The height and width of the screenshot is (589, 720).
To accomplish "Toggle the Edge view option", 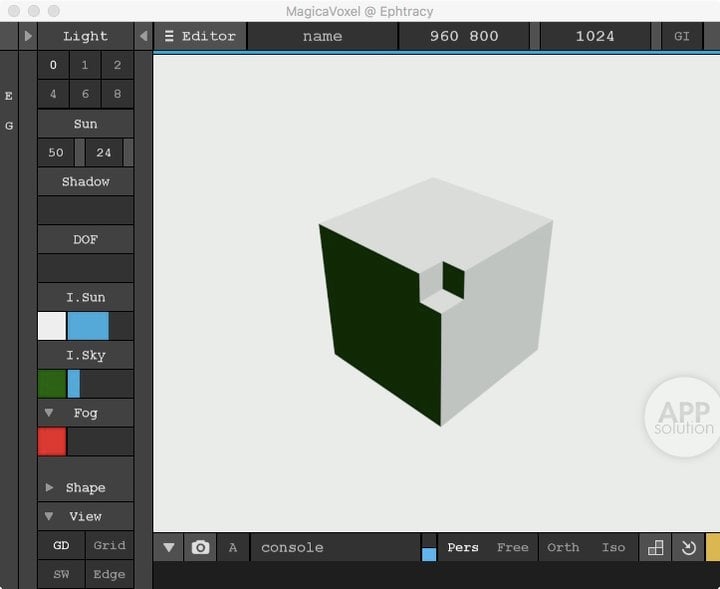I will 109,574.
